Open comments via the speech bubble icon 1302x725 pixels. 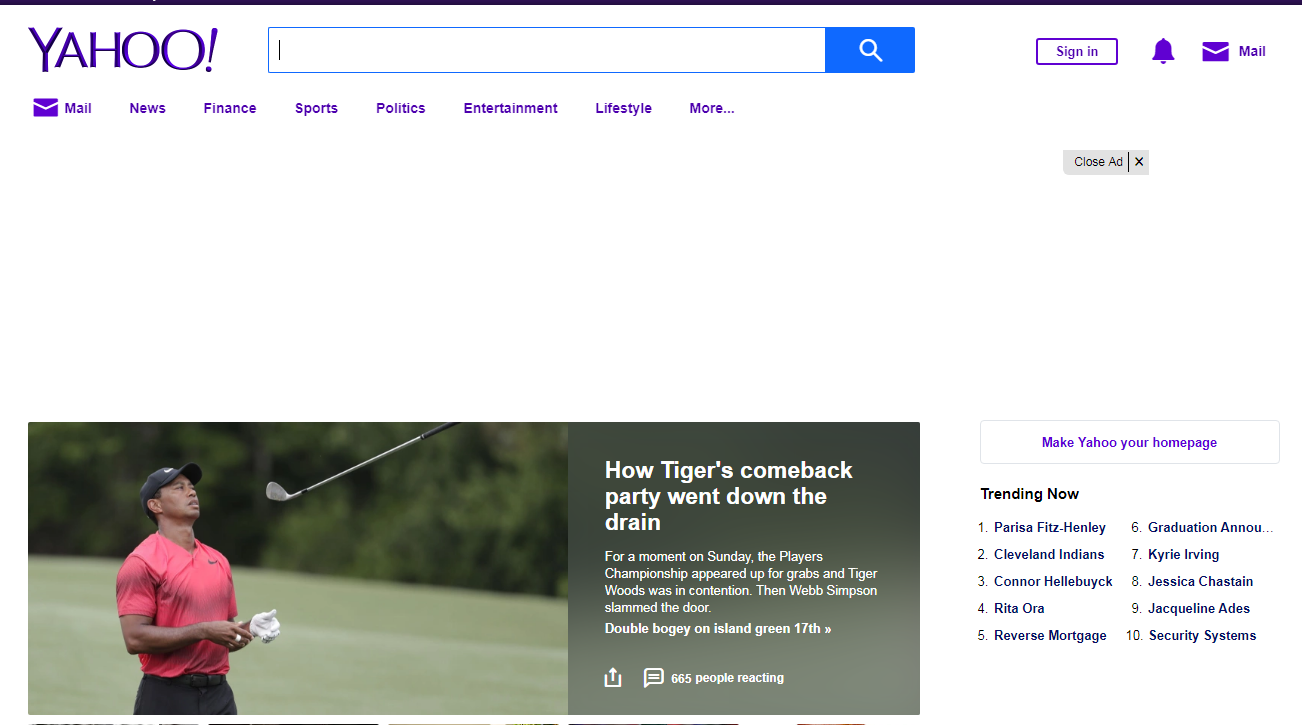pyautogui.click(x=653, y=678)
